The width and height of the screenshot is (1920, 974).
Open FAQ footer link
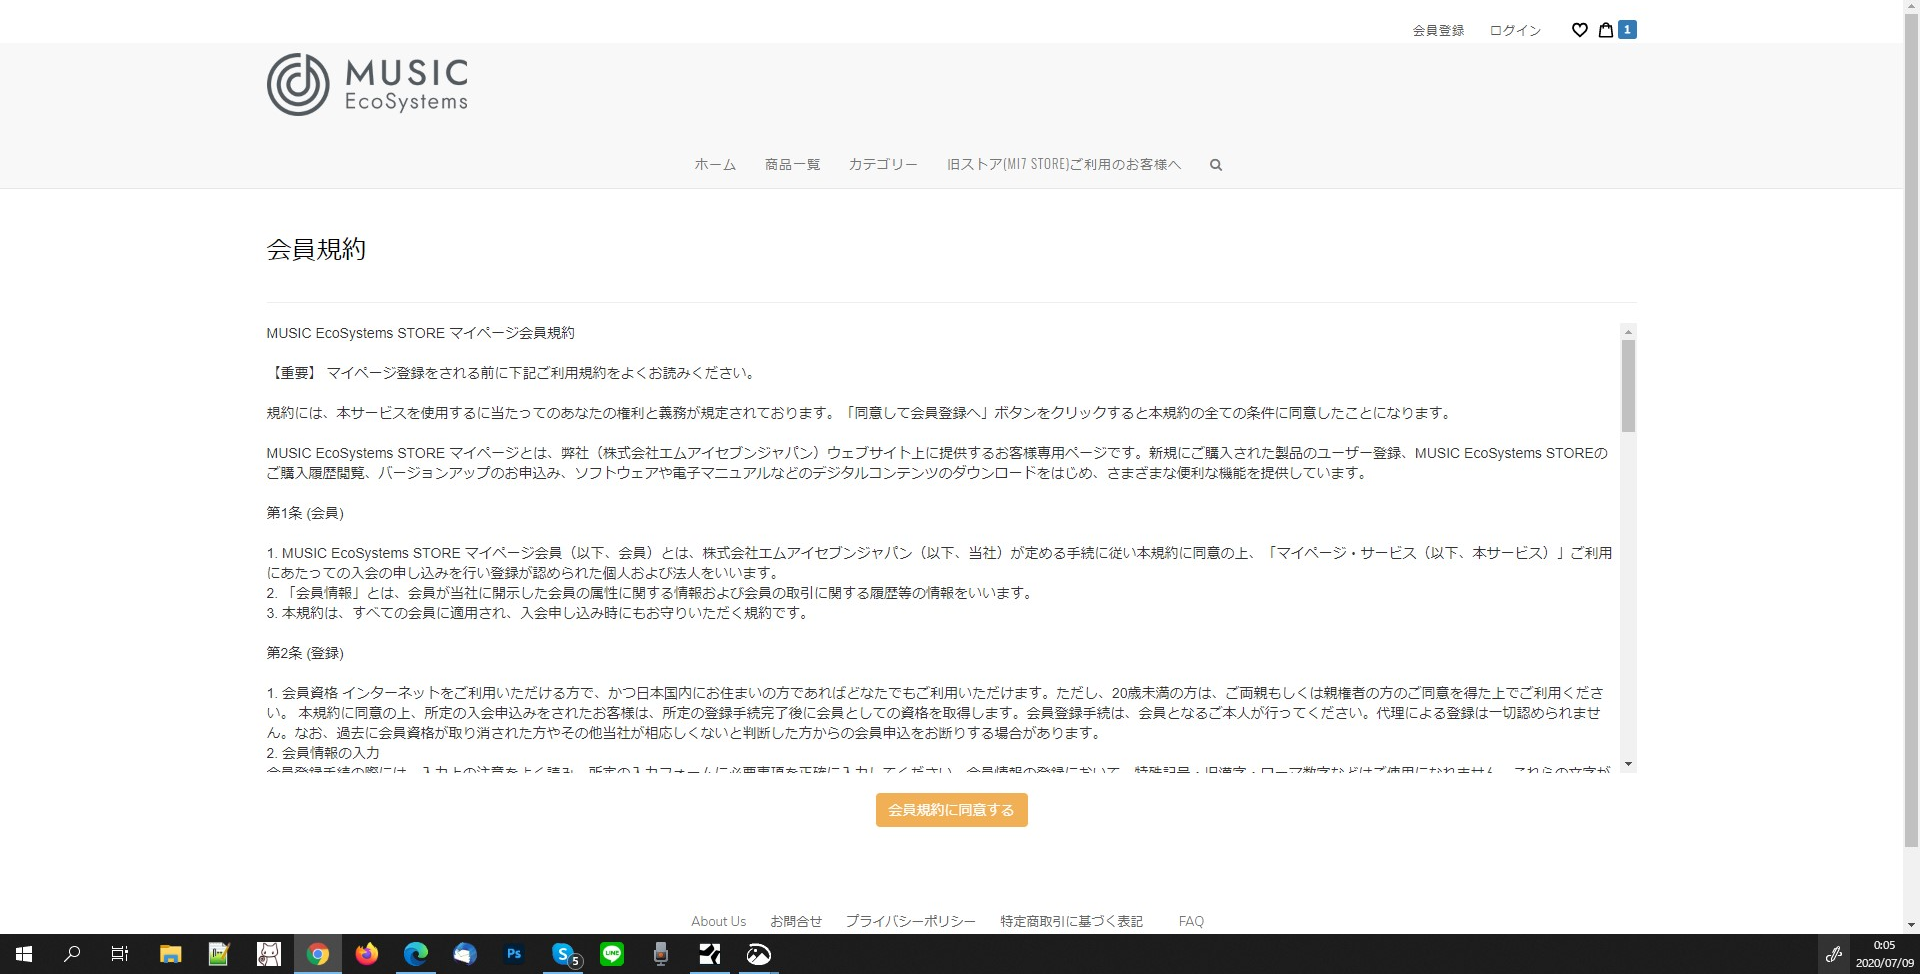[x=1191, y=921]
